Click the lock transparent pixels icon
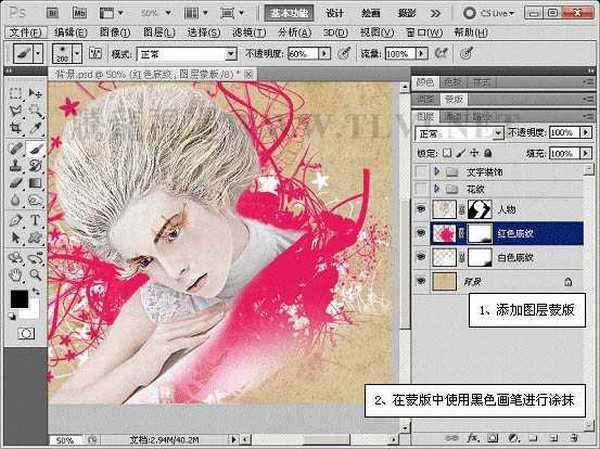 click(446, 152)
